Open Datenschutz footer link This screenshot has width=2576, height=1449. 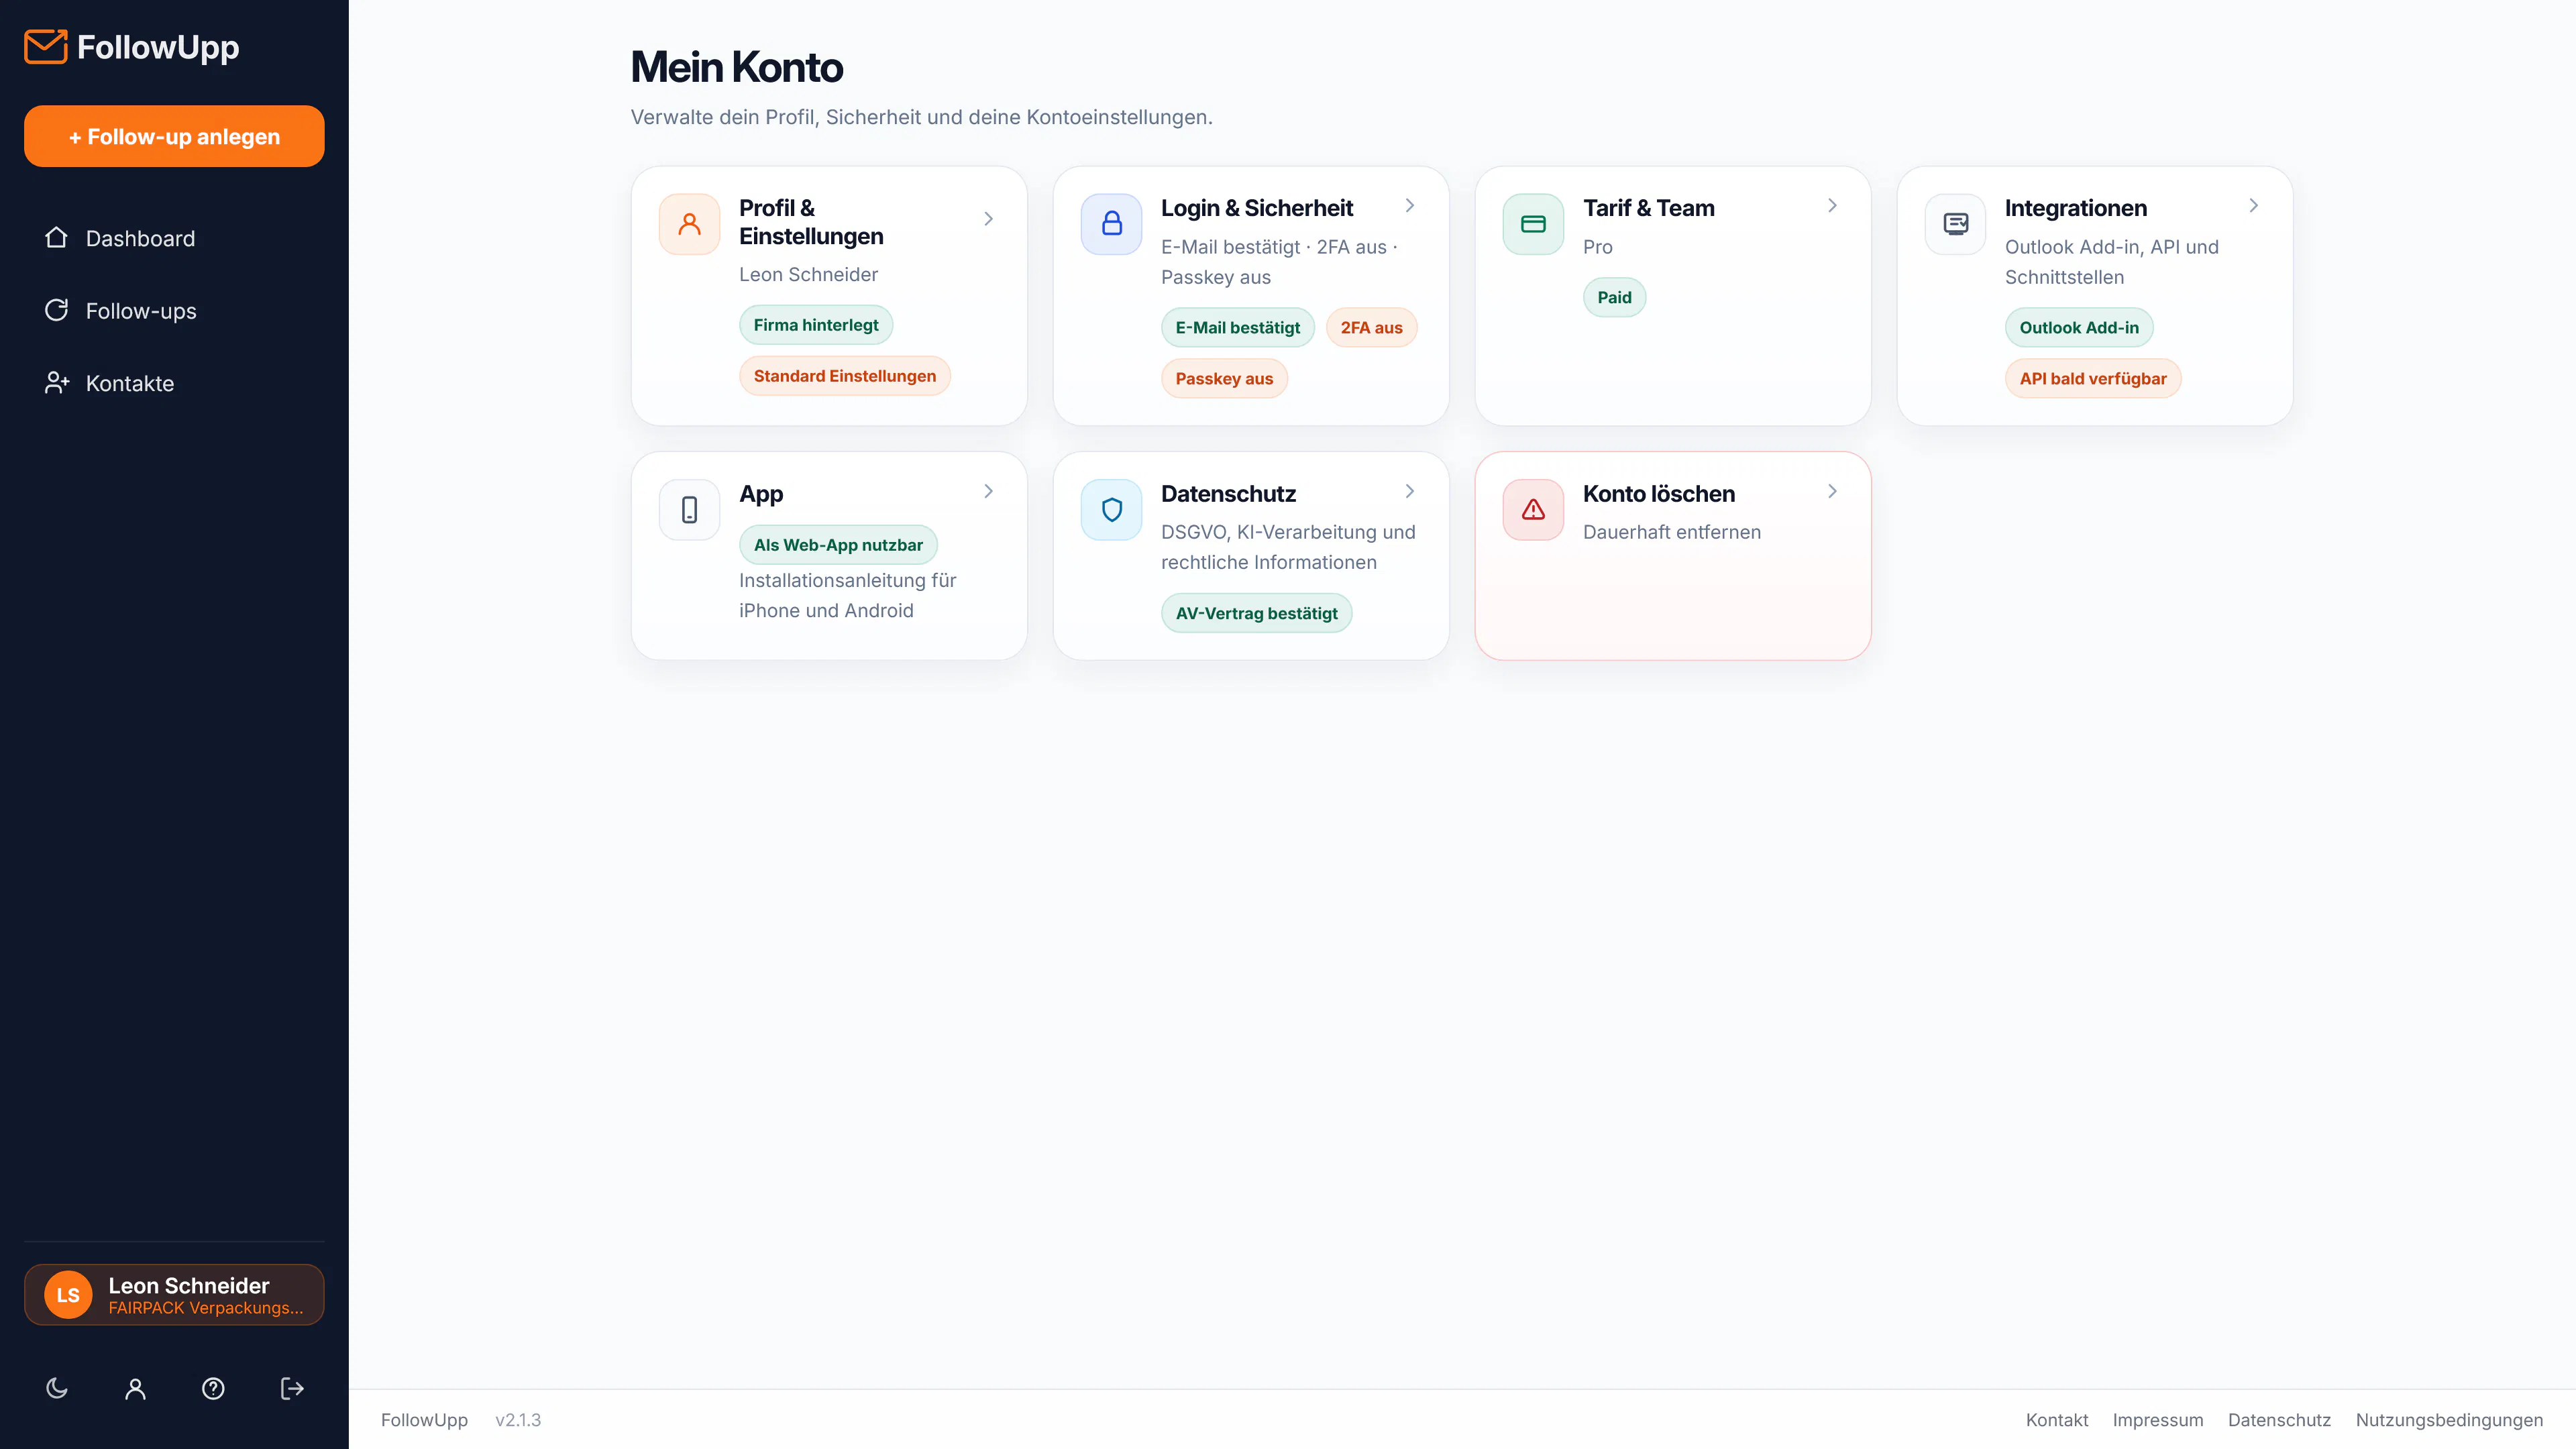pyautogui.click(x=2279, y=1420)
